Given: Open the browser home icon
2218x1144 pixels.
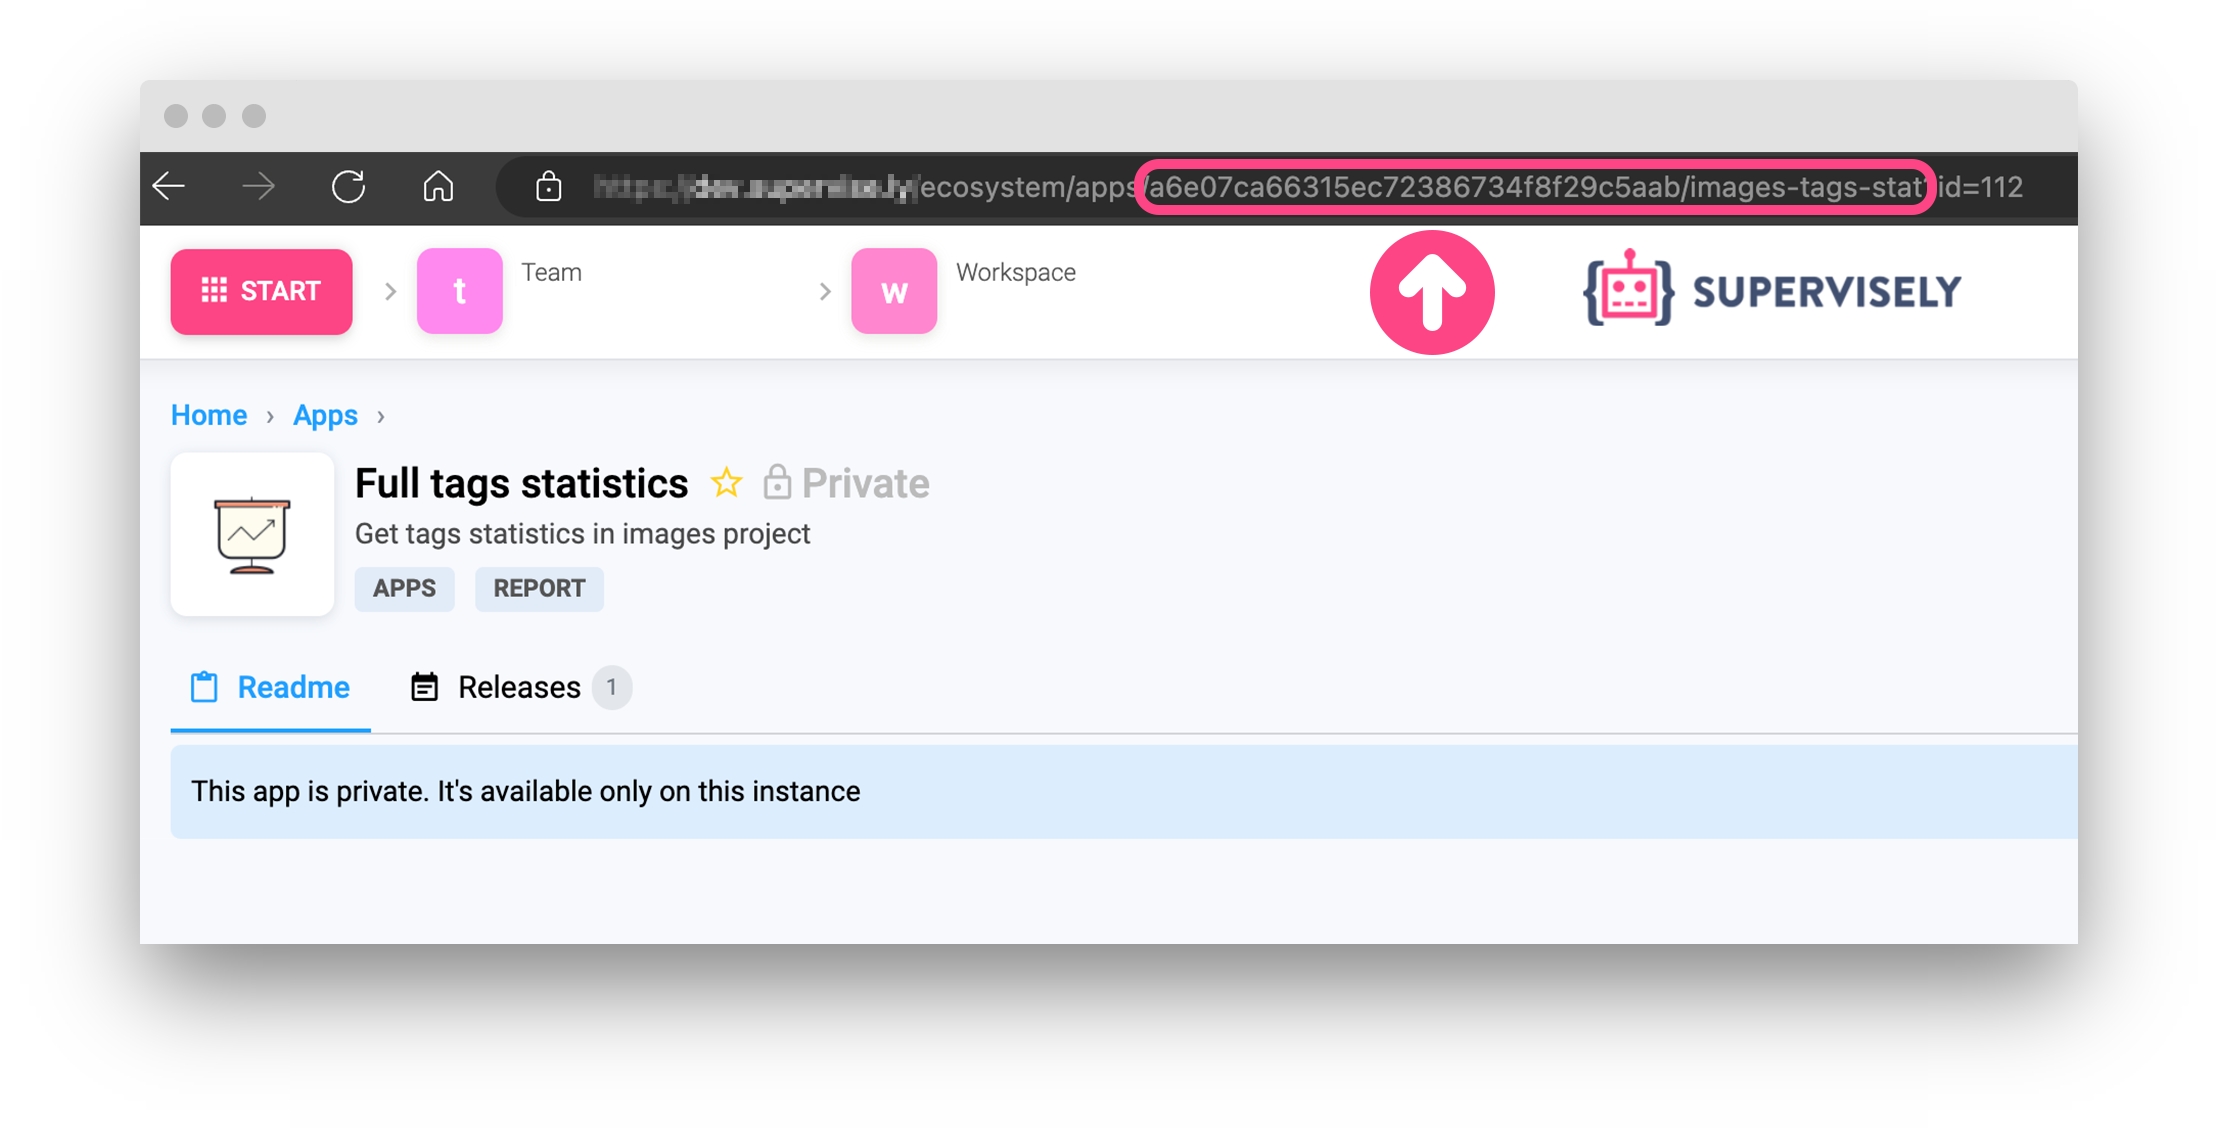Looking at the screenshot, I should [x=438, y=186].
